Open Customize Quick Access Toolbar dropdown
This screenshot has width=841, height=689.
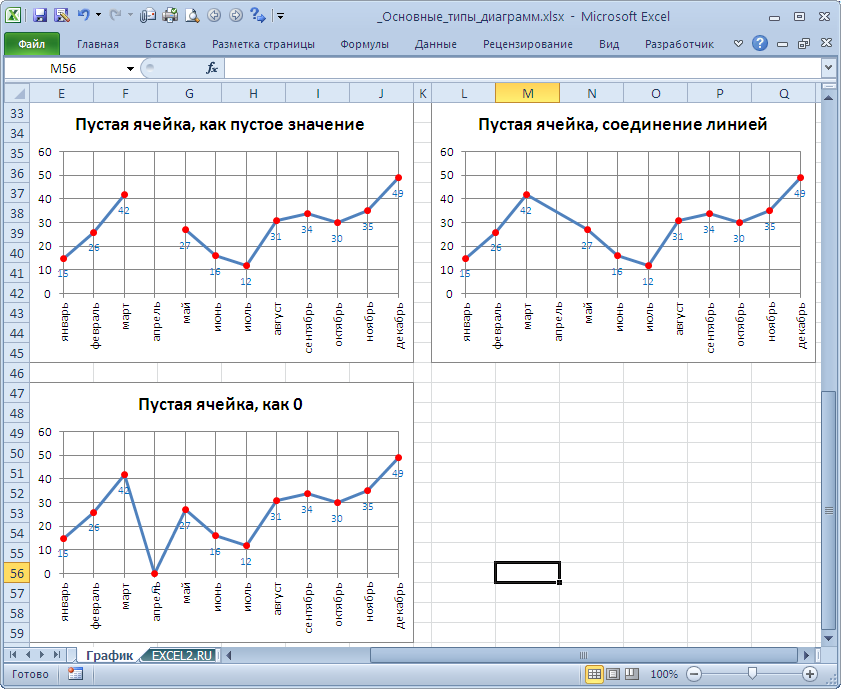tap(280, 16)
